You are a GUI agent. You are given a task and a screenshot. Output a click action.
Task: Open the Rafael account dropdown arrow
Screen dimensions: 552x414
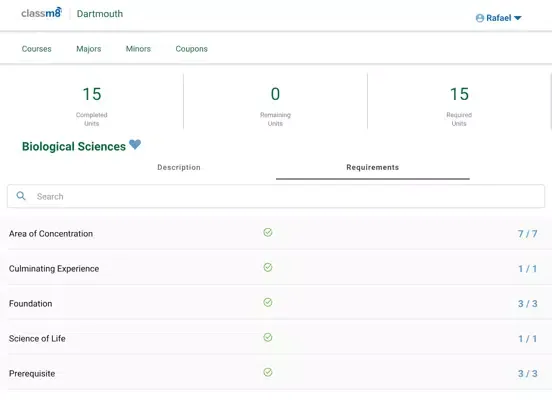coord(518,18)
